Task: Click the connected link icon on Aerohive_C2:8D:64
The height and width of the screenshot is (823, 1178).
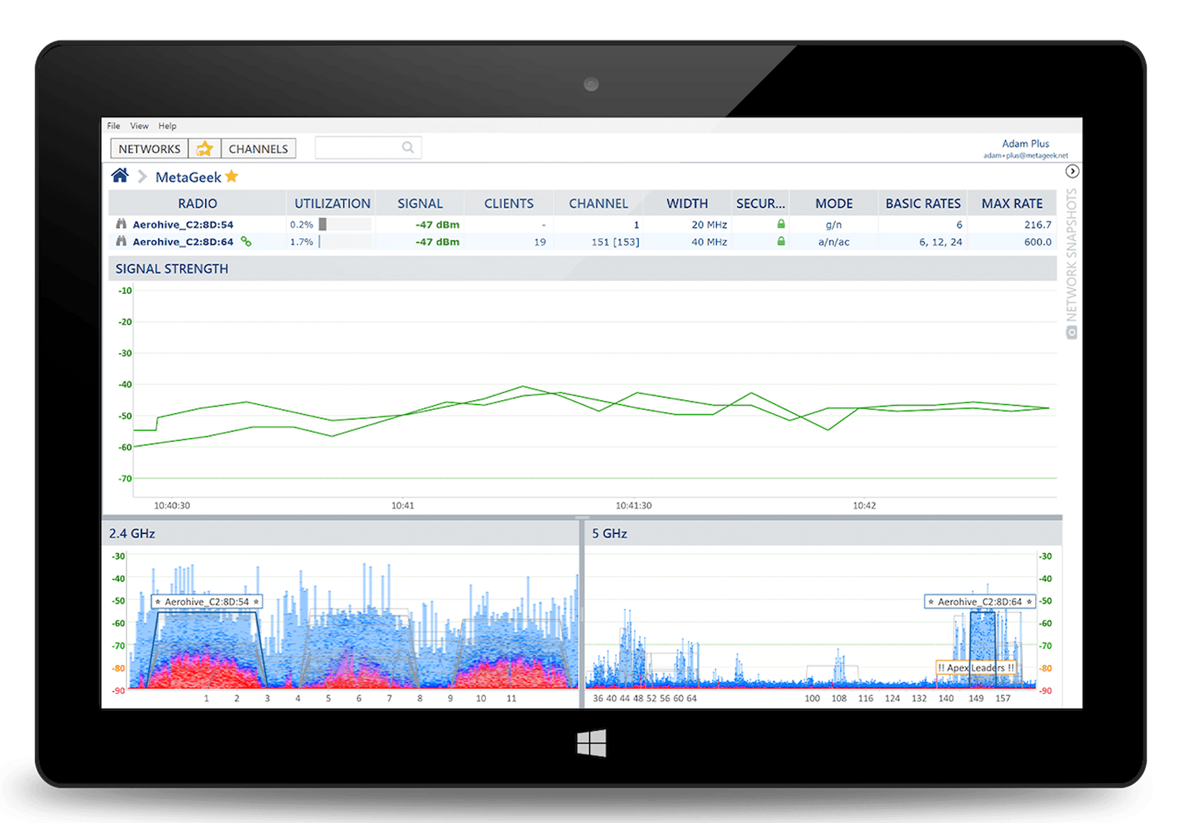Action: 246,241
